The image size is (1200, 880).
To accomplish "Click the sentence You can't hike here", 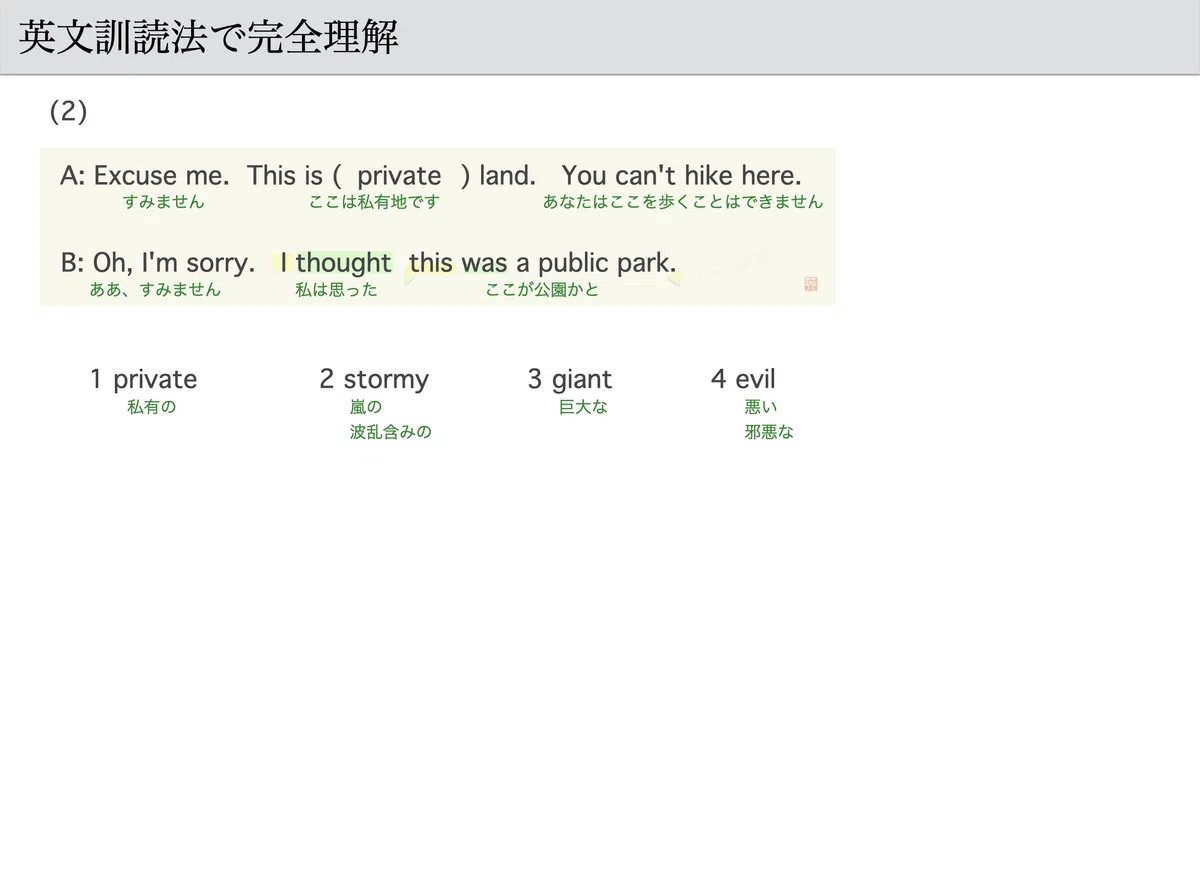I will click(682, 176).
